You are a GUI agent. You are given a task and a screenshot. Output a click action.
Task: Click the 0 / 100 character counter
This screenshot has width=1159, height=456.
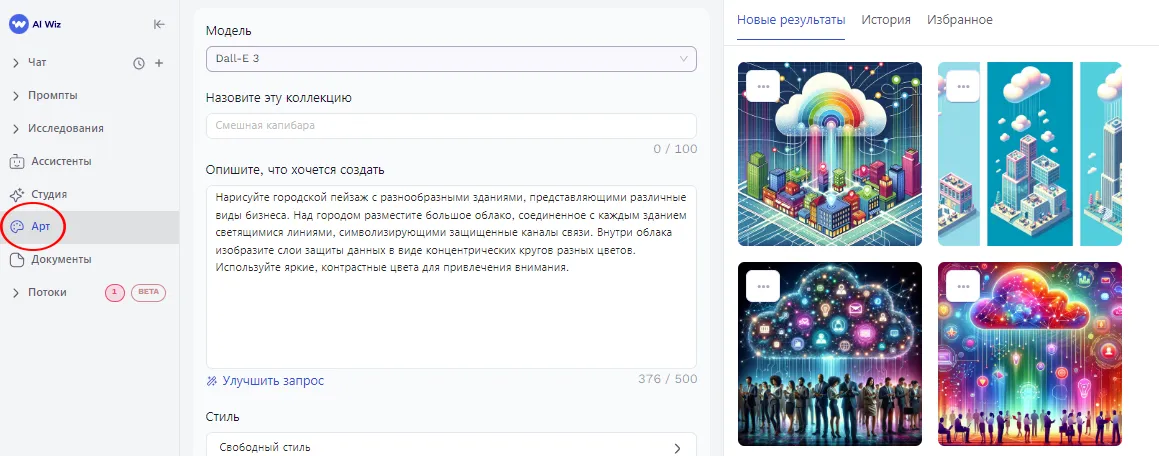tap(675, 149)
